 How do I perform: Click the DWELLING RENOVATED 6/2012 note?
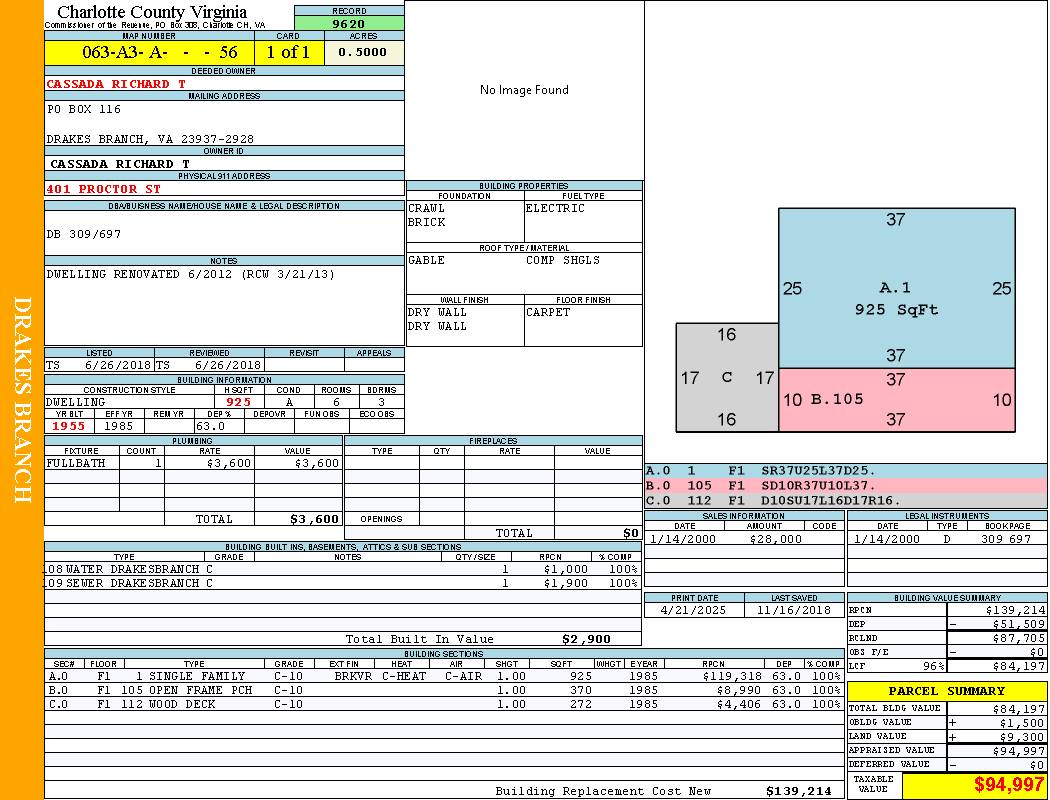pyautogui.click(x=190, y=274)
